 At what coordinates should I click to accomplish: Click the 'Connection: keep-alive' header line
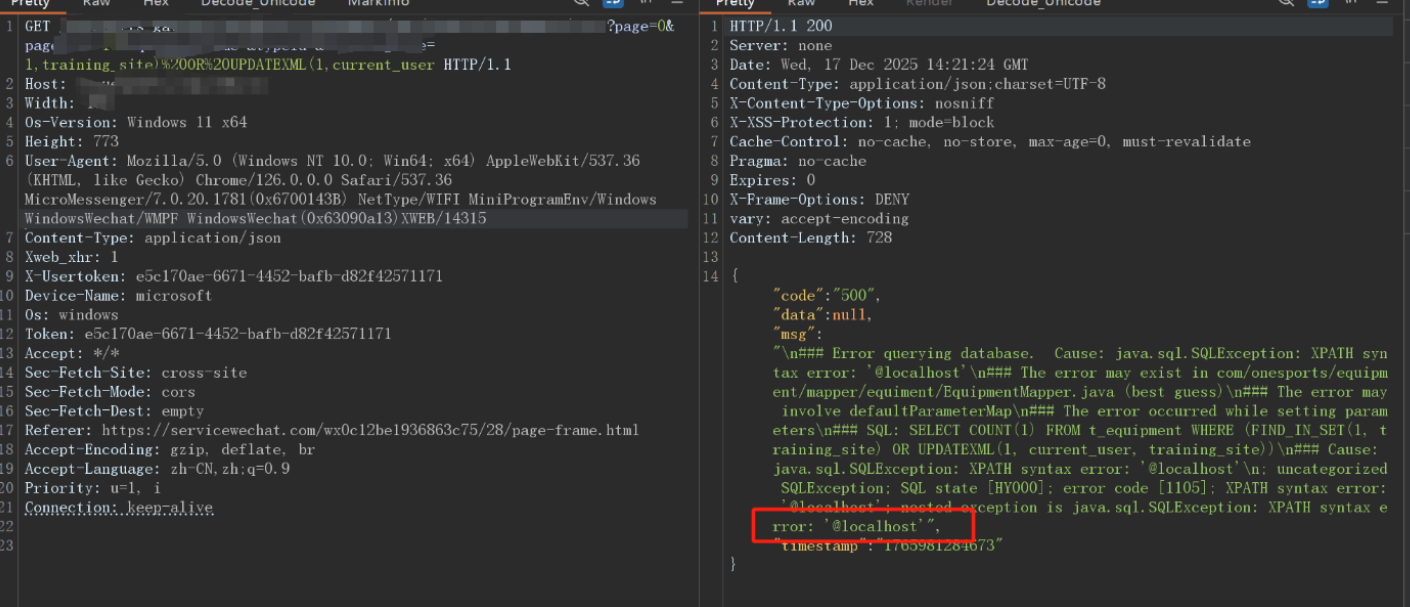[118, 507]
